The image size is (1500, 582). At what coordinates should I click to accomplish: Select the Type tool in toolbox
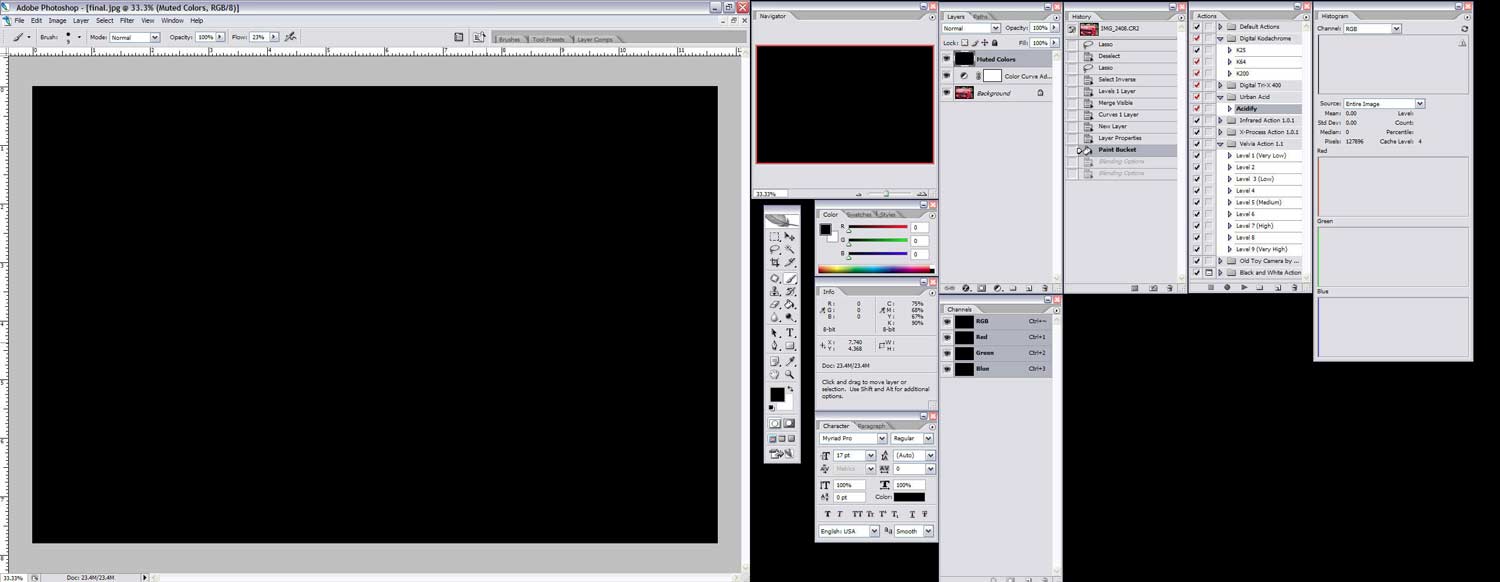click(x=790, y=333)
